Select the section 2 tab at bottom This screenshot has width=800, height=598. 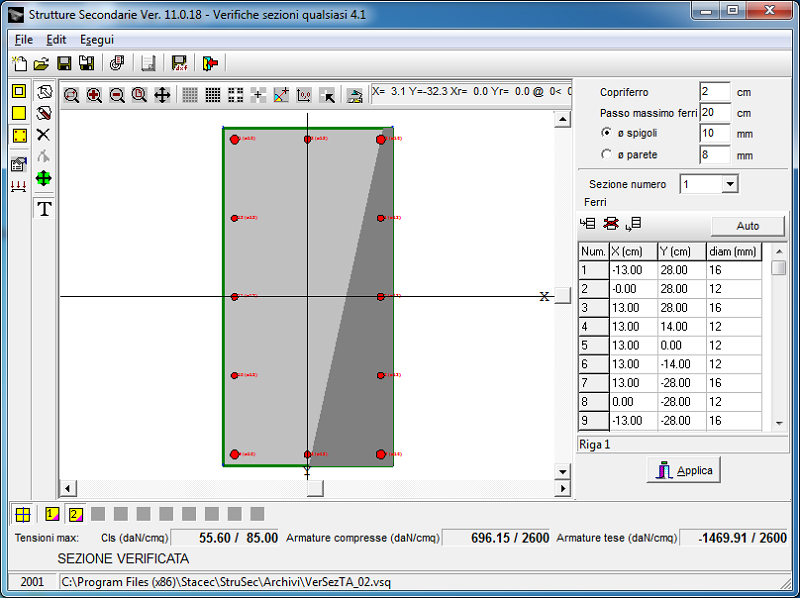click(75, 514)
